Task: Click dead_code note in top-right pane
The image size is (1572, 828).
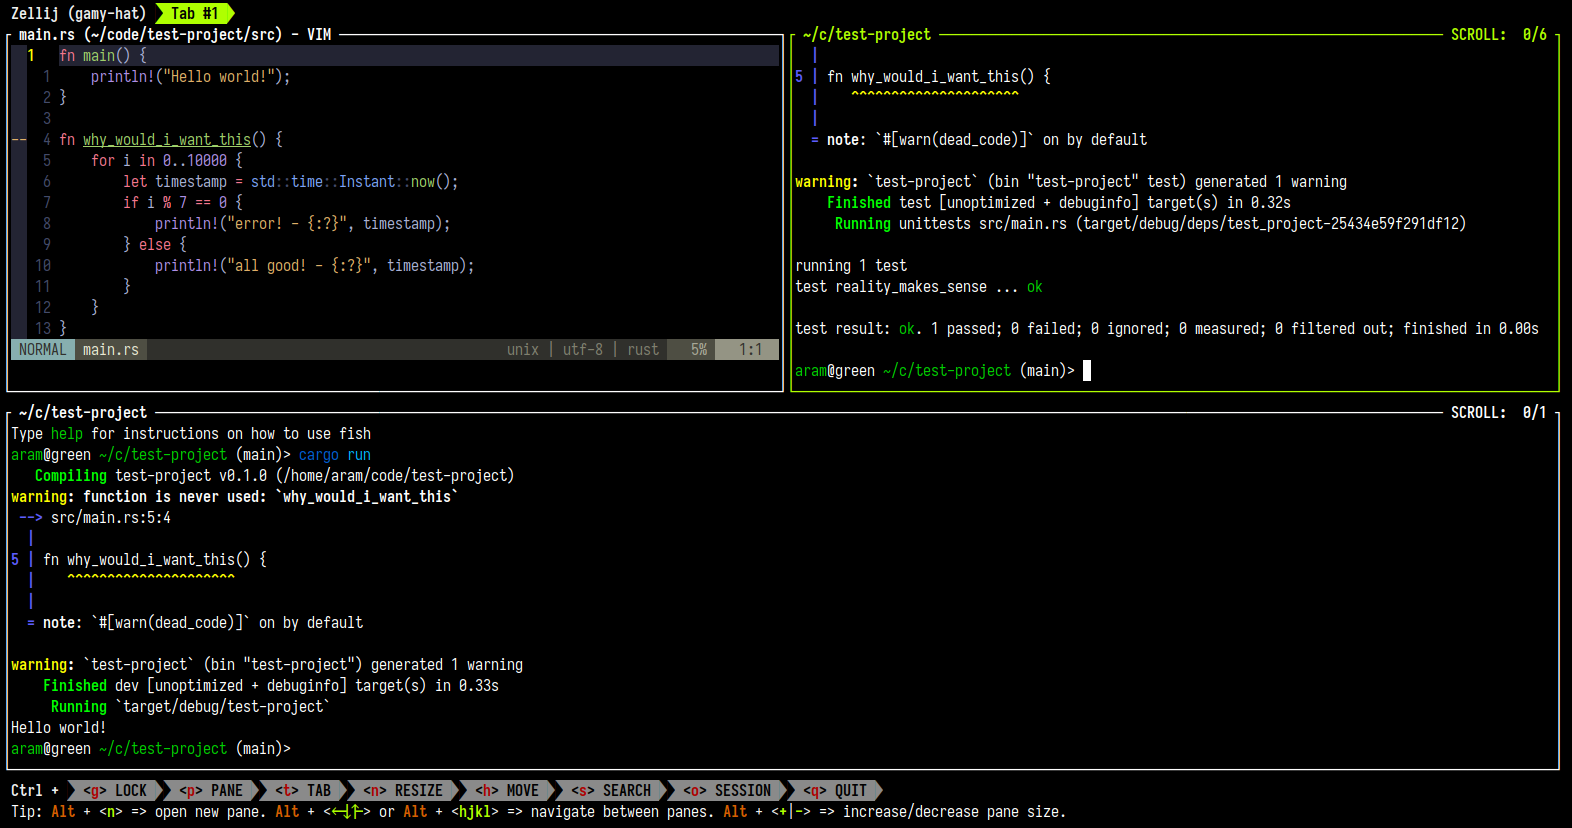Action: click(978, 139)
